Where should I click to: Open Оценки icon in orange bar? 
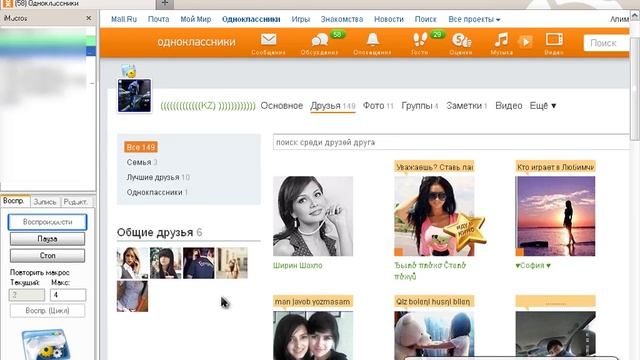(x=461, y=40)
